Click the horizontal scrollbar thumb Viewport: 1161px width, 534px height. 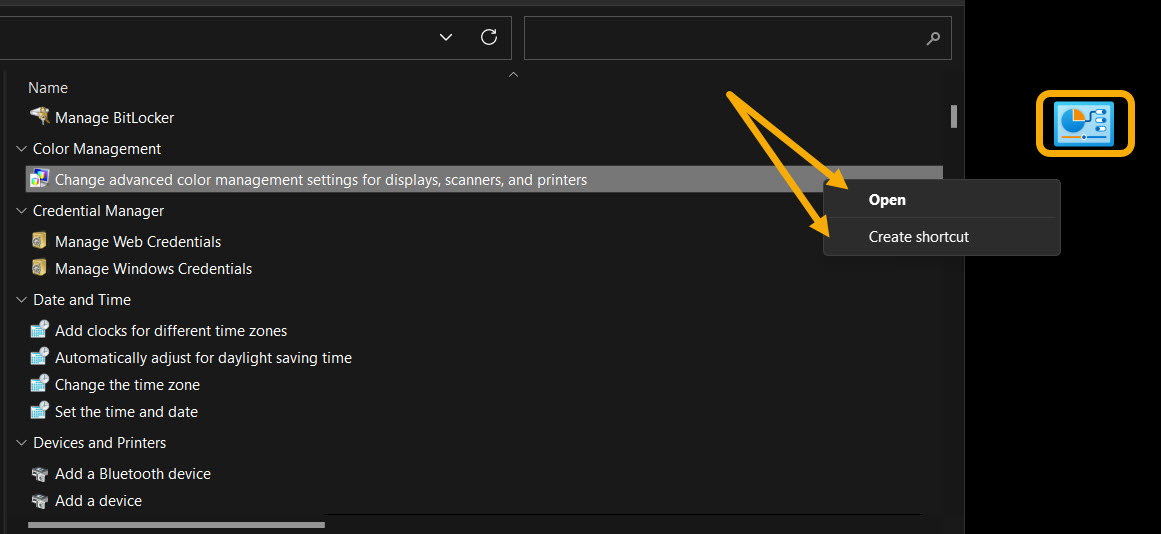[176, 525]
